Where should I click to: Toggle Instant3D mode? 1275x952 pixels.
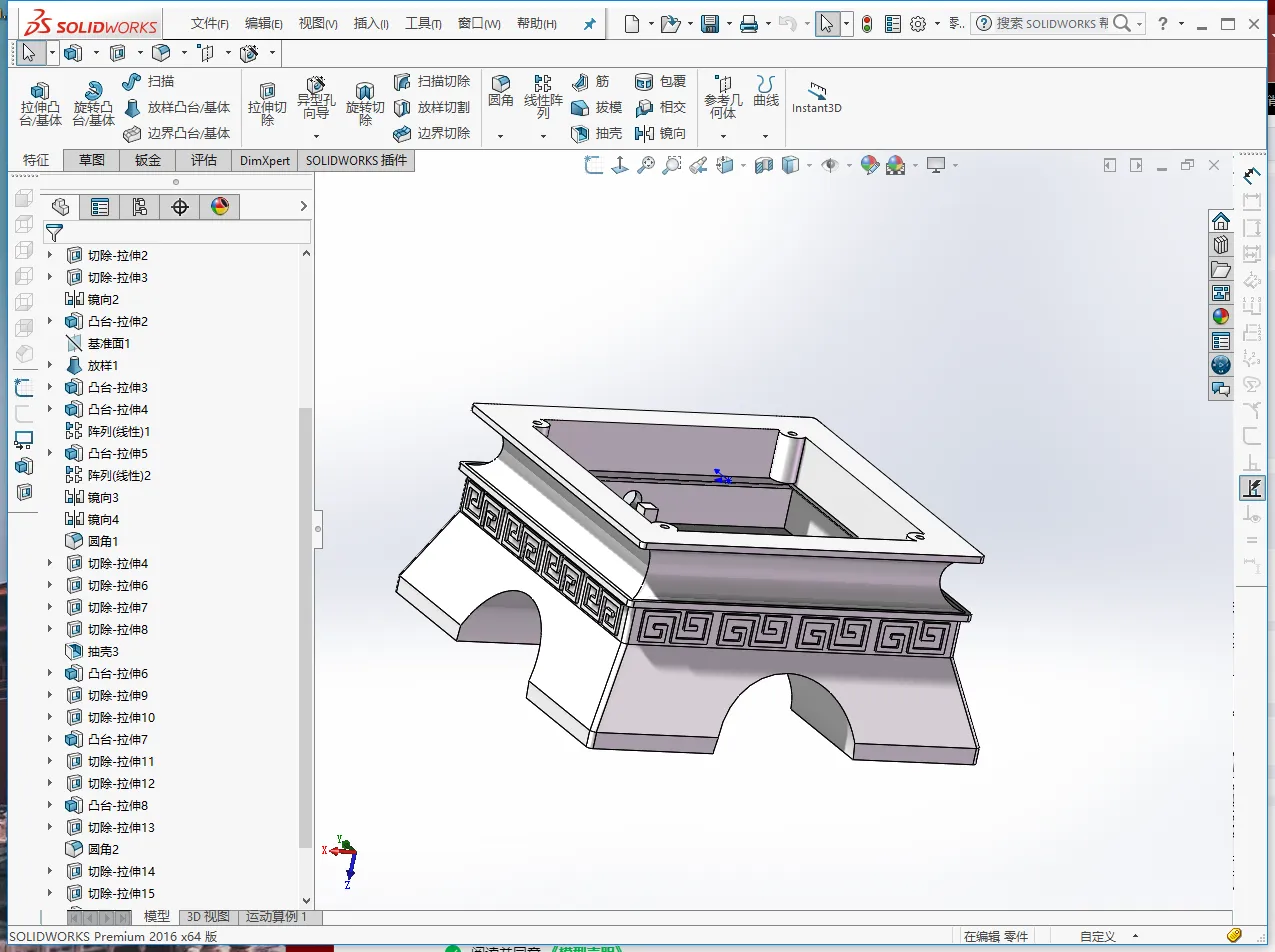pyautogui.click(x=817, y=98)
